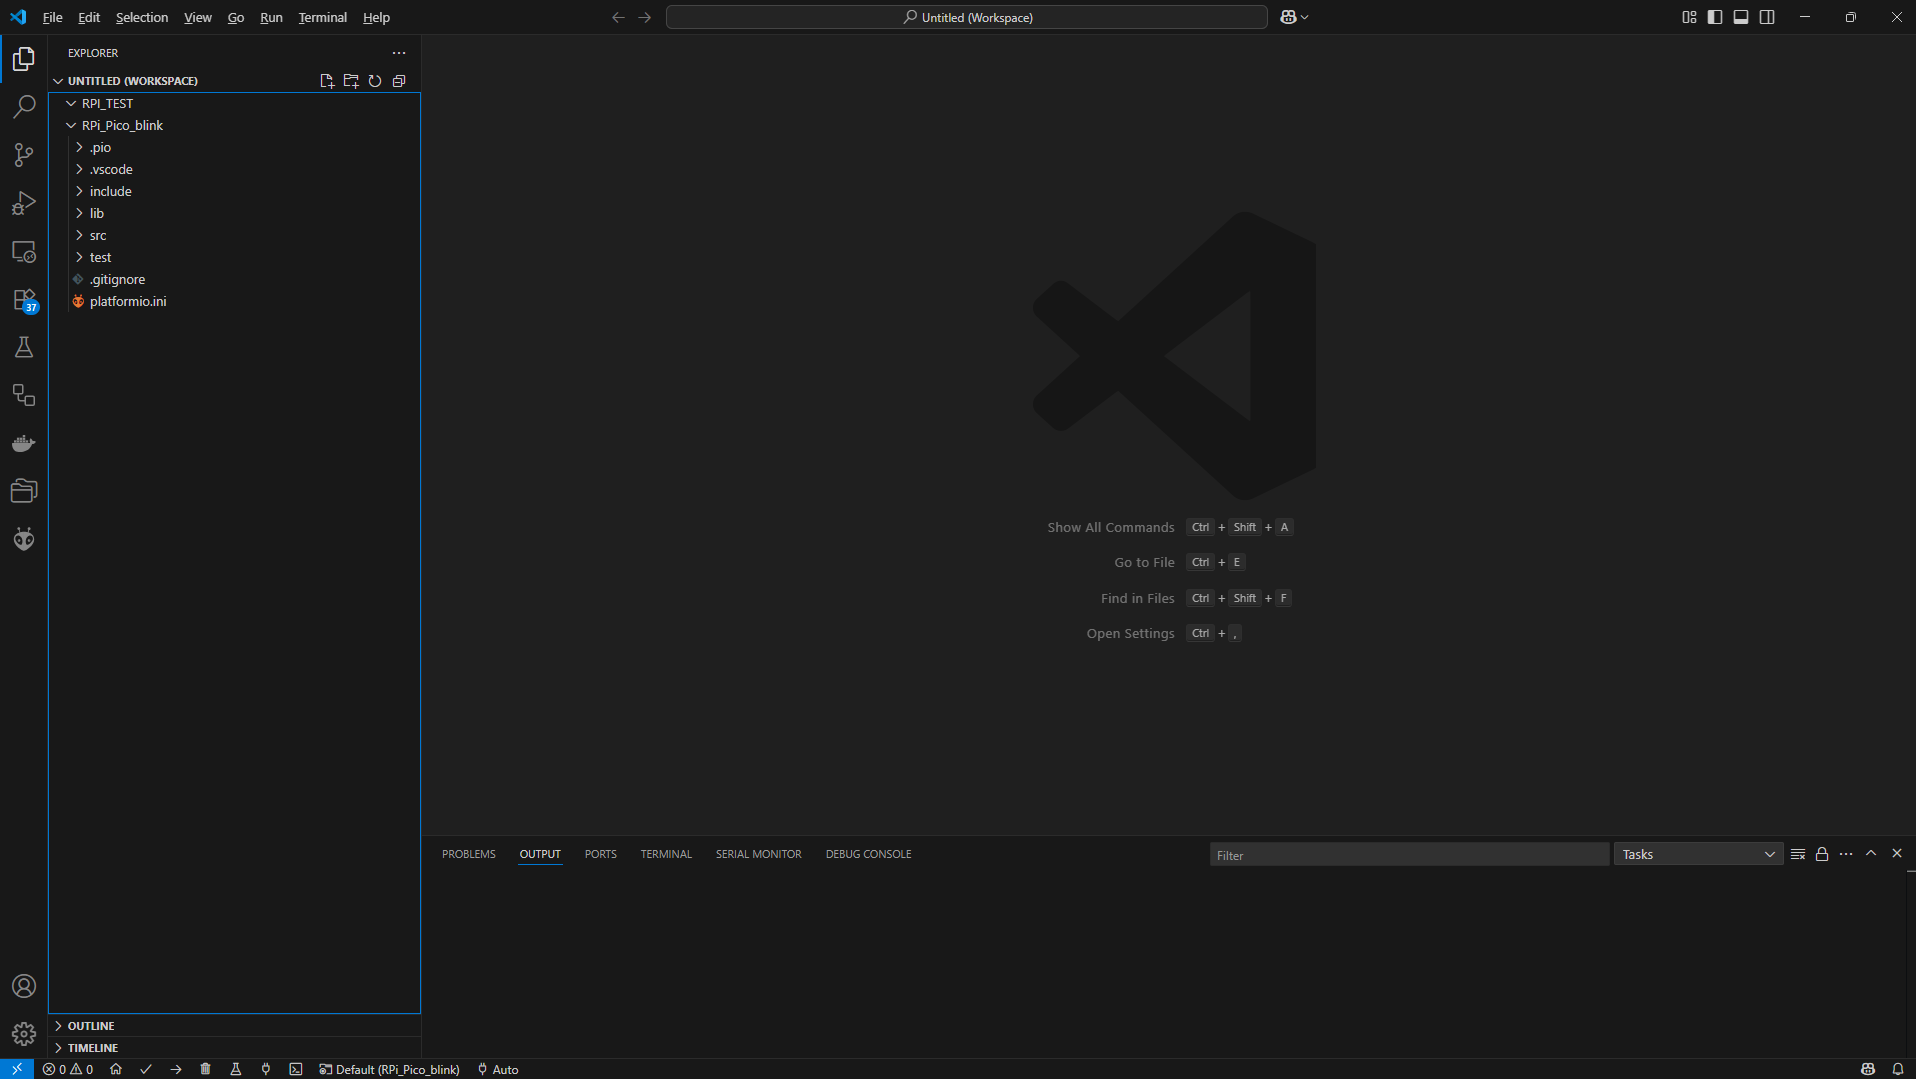Switch to the TERMINAL tab
Image resolution: width=1916 pixels, height=1079 pixels.
tap(666, 854)
